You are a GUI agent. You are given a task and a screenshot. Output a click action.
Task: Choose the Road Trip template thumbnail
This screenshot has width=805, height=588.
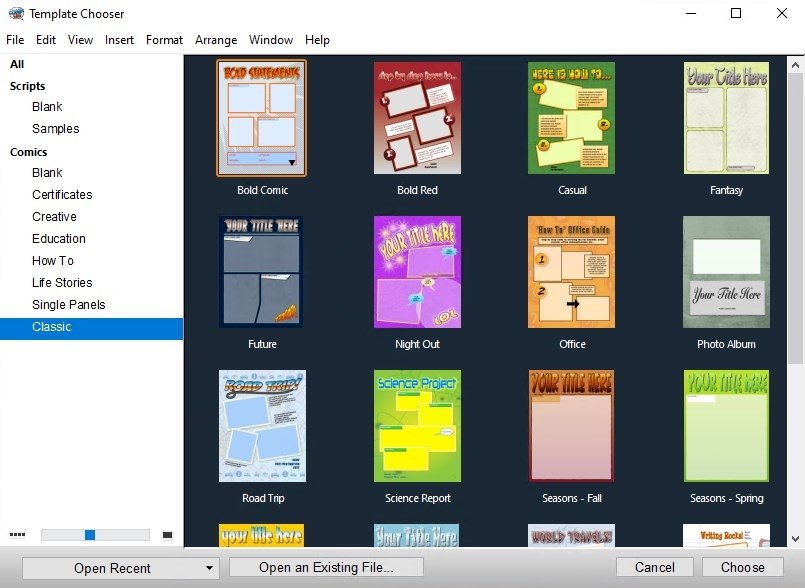tap(262, 426)
